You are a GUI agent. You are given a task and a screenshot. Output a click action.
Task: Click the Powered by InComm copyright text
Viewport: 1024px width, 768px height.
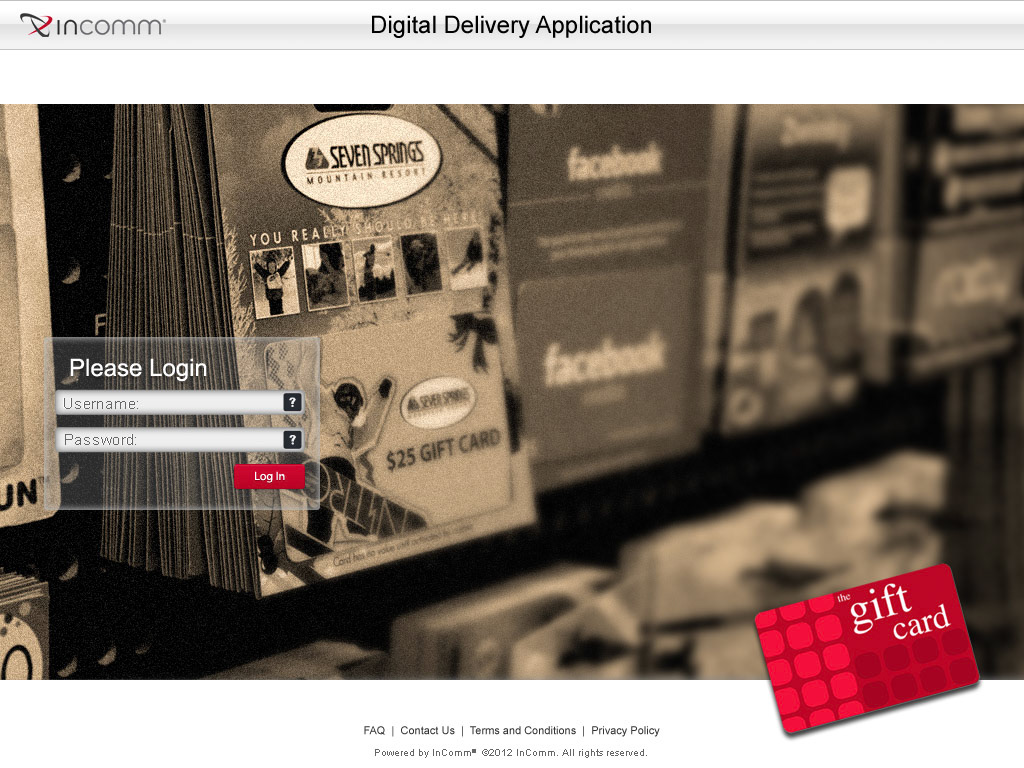(511, 752)
